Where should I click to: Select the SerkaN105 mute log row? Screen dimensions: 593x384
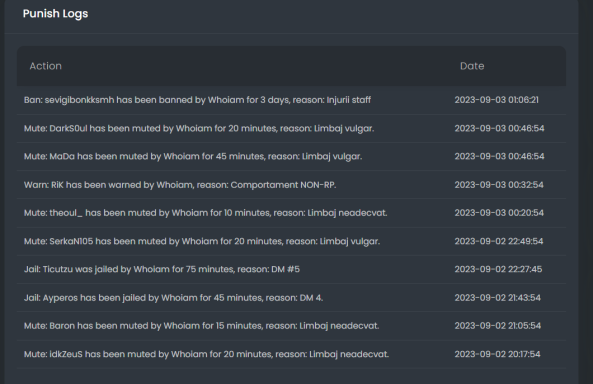[x=291, y=241]
